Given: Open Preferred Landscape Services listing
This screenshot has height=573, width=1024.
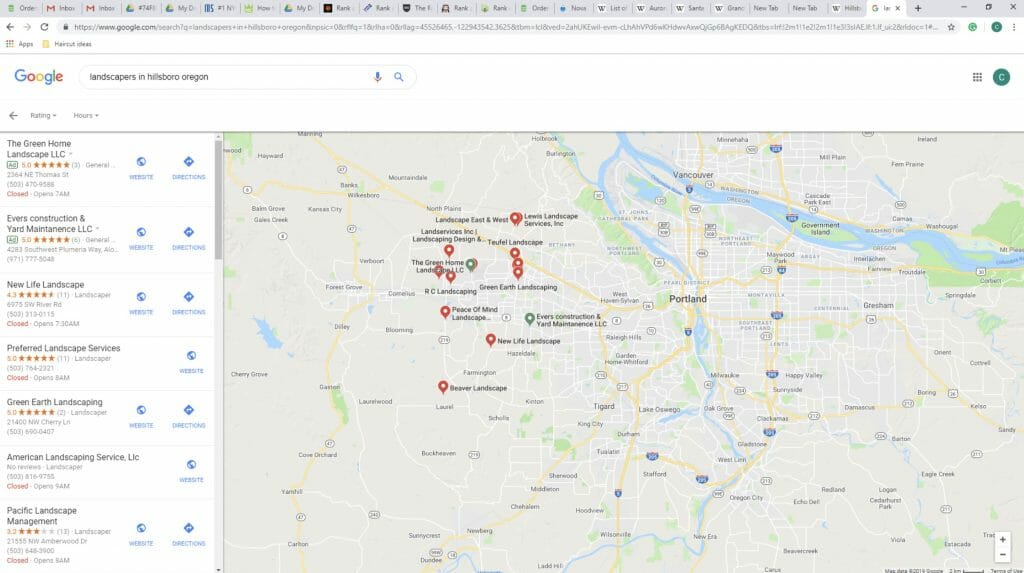Looking at the screenshot, I should [63, 348].
